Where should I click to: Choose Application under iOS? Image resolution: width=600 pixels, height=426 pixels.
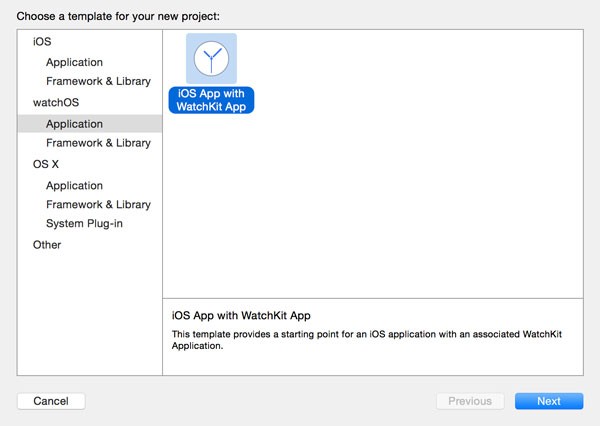(x=74, y=62)
